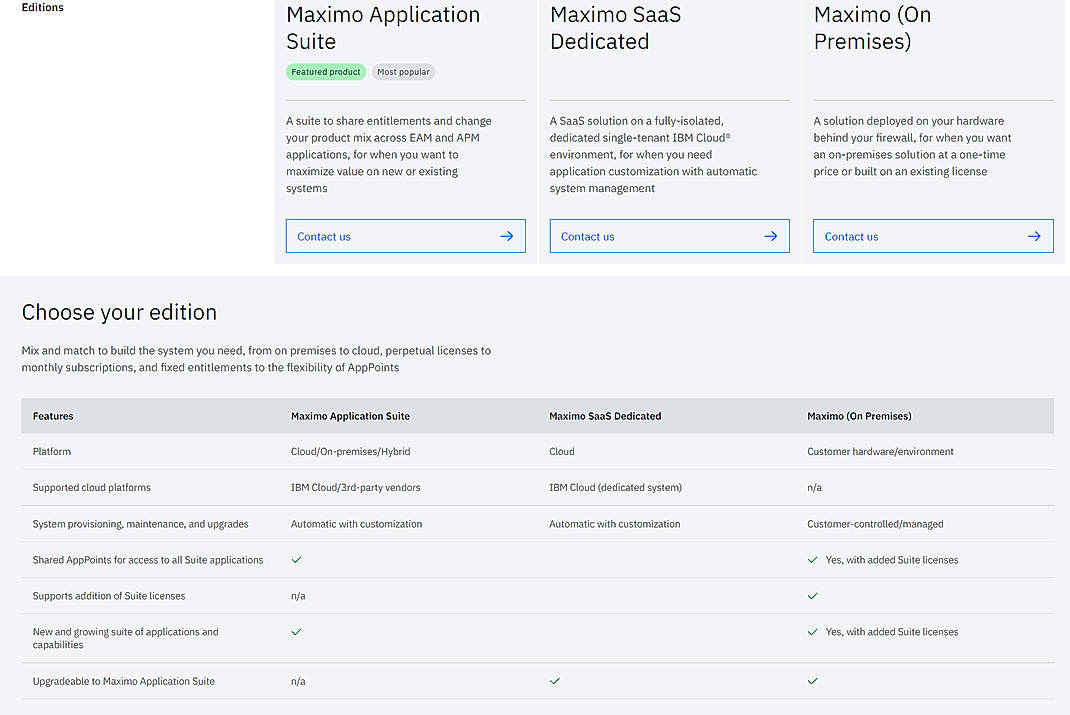Click the arrow icon on Maximo Application Suite's Contact us
Screen dimensions: 1070x715
point(506,236)
